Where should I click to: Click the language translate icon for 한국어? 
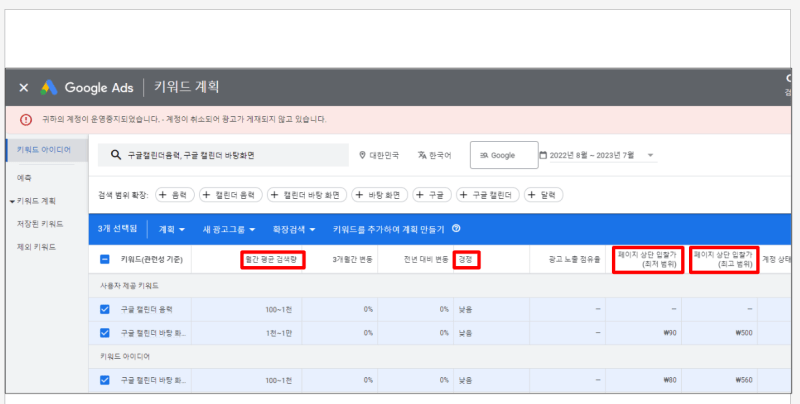[x=422, y=155]
